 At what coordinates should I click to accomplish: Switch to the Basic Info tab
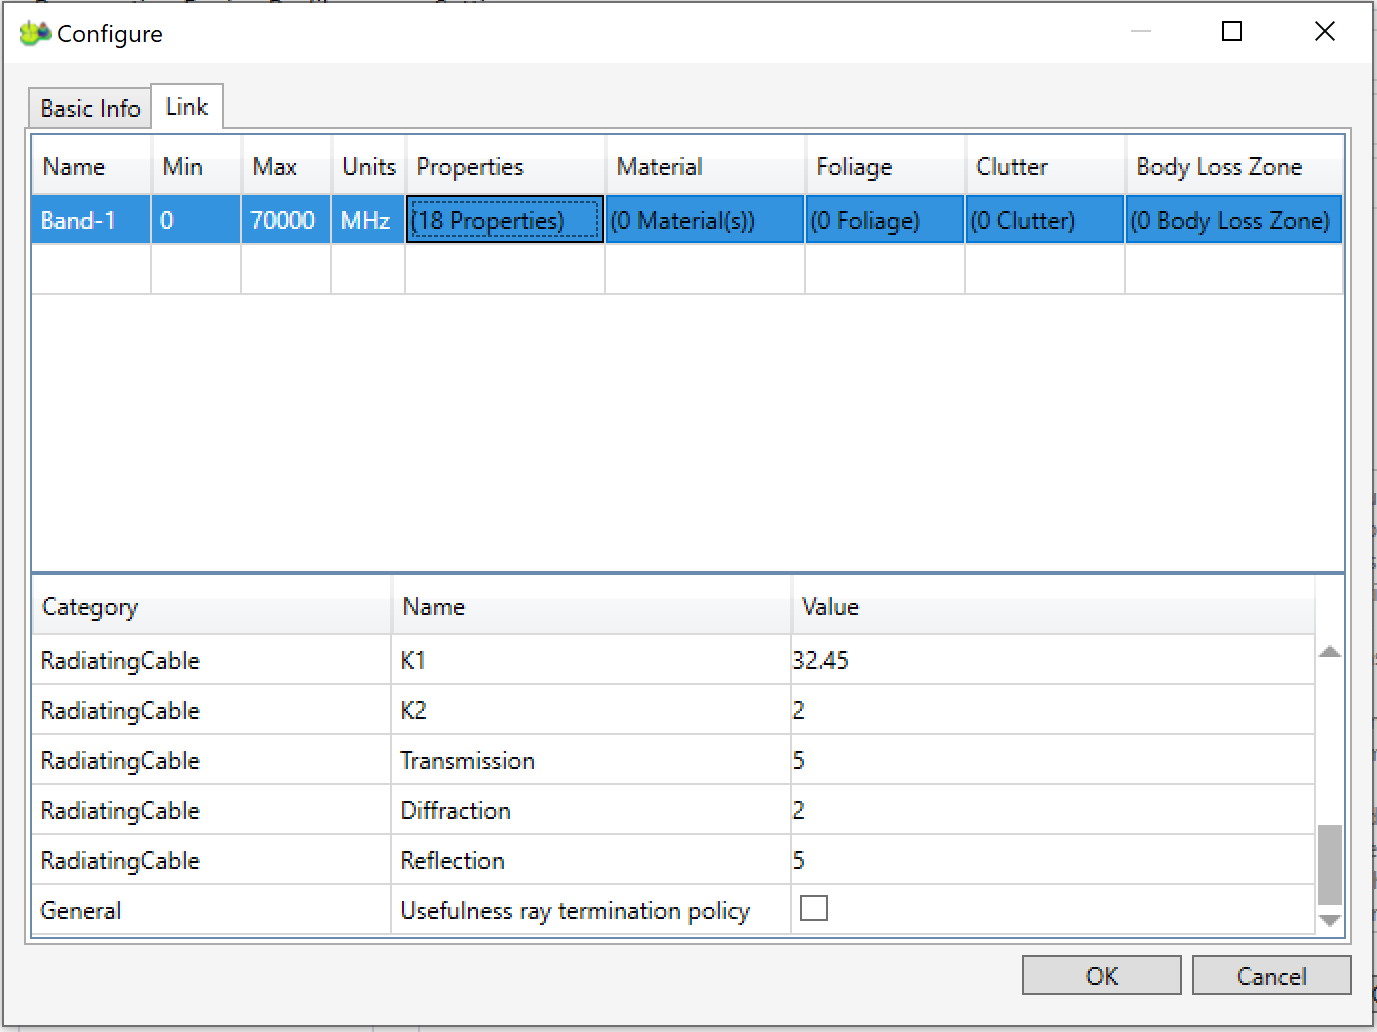coord(90,109)
